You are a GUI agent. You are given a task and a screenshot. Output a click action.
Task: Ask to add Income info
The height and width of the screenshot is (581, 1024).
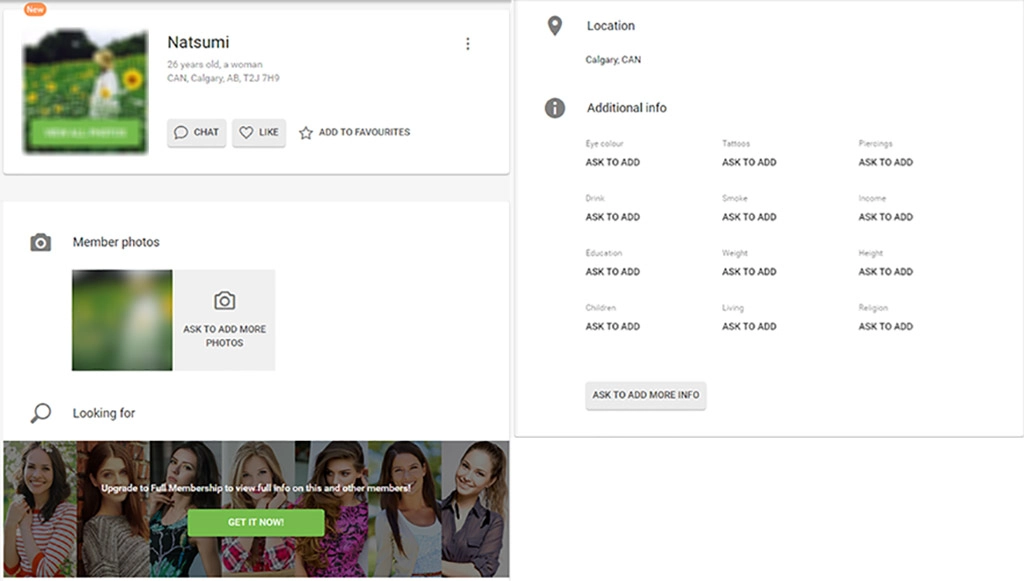[885, 217]
